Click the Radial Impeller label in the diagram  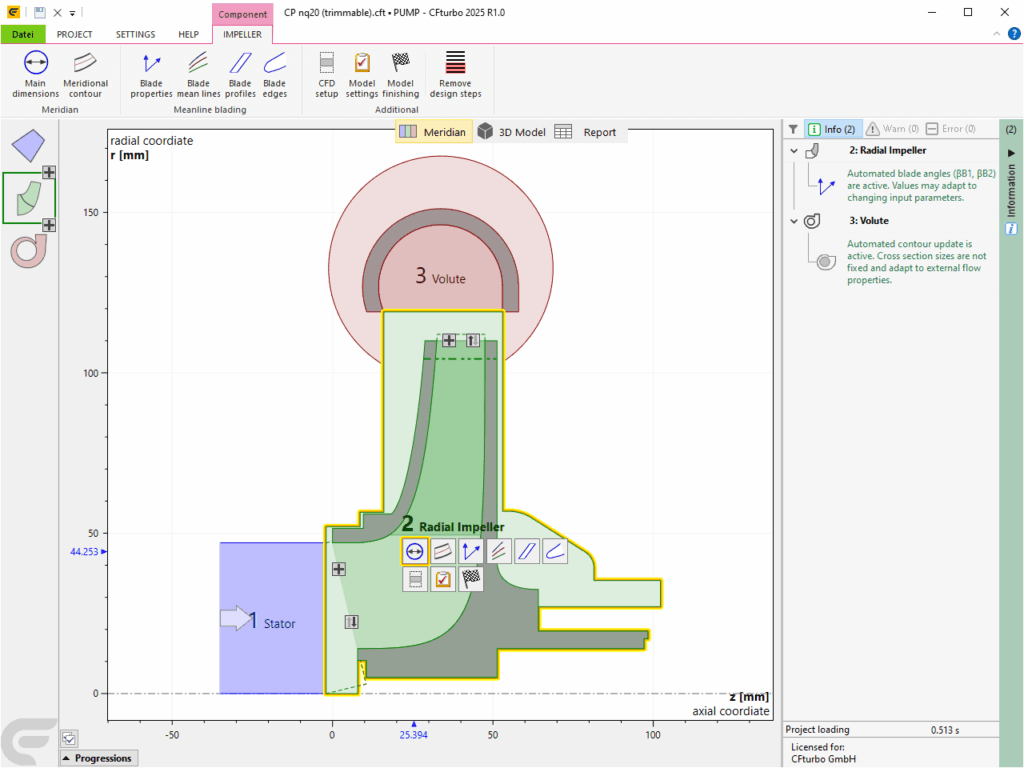click(x=462, y=527)
